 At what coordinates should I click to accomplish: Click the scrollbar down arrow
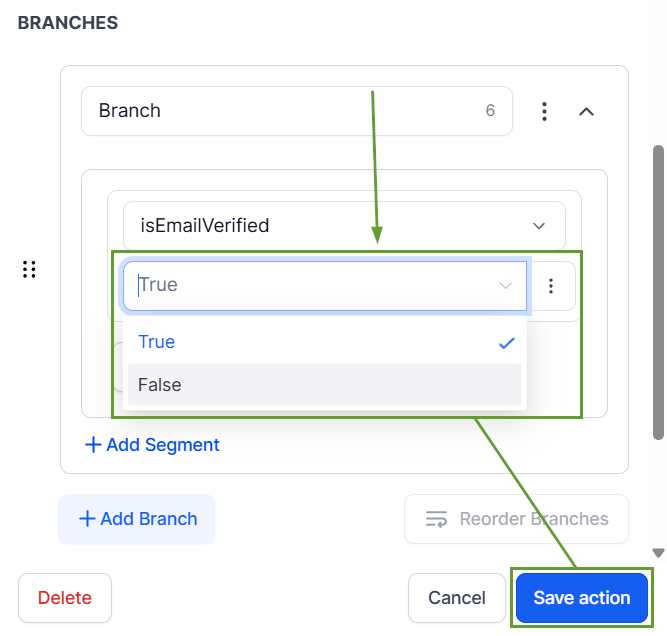coord(658,553)
